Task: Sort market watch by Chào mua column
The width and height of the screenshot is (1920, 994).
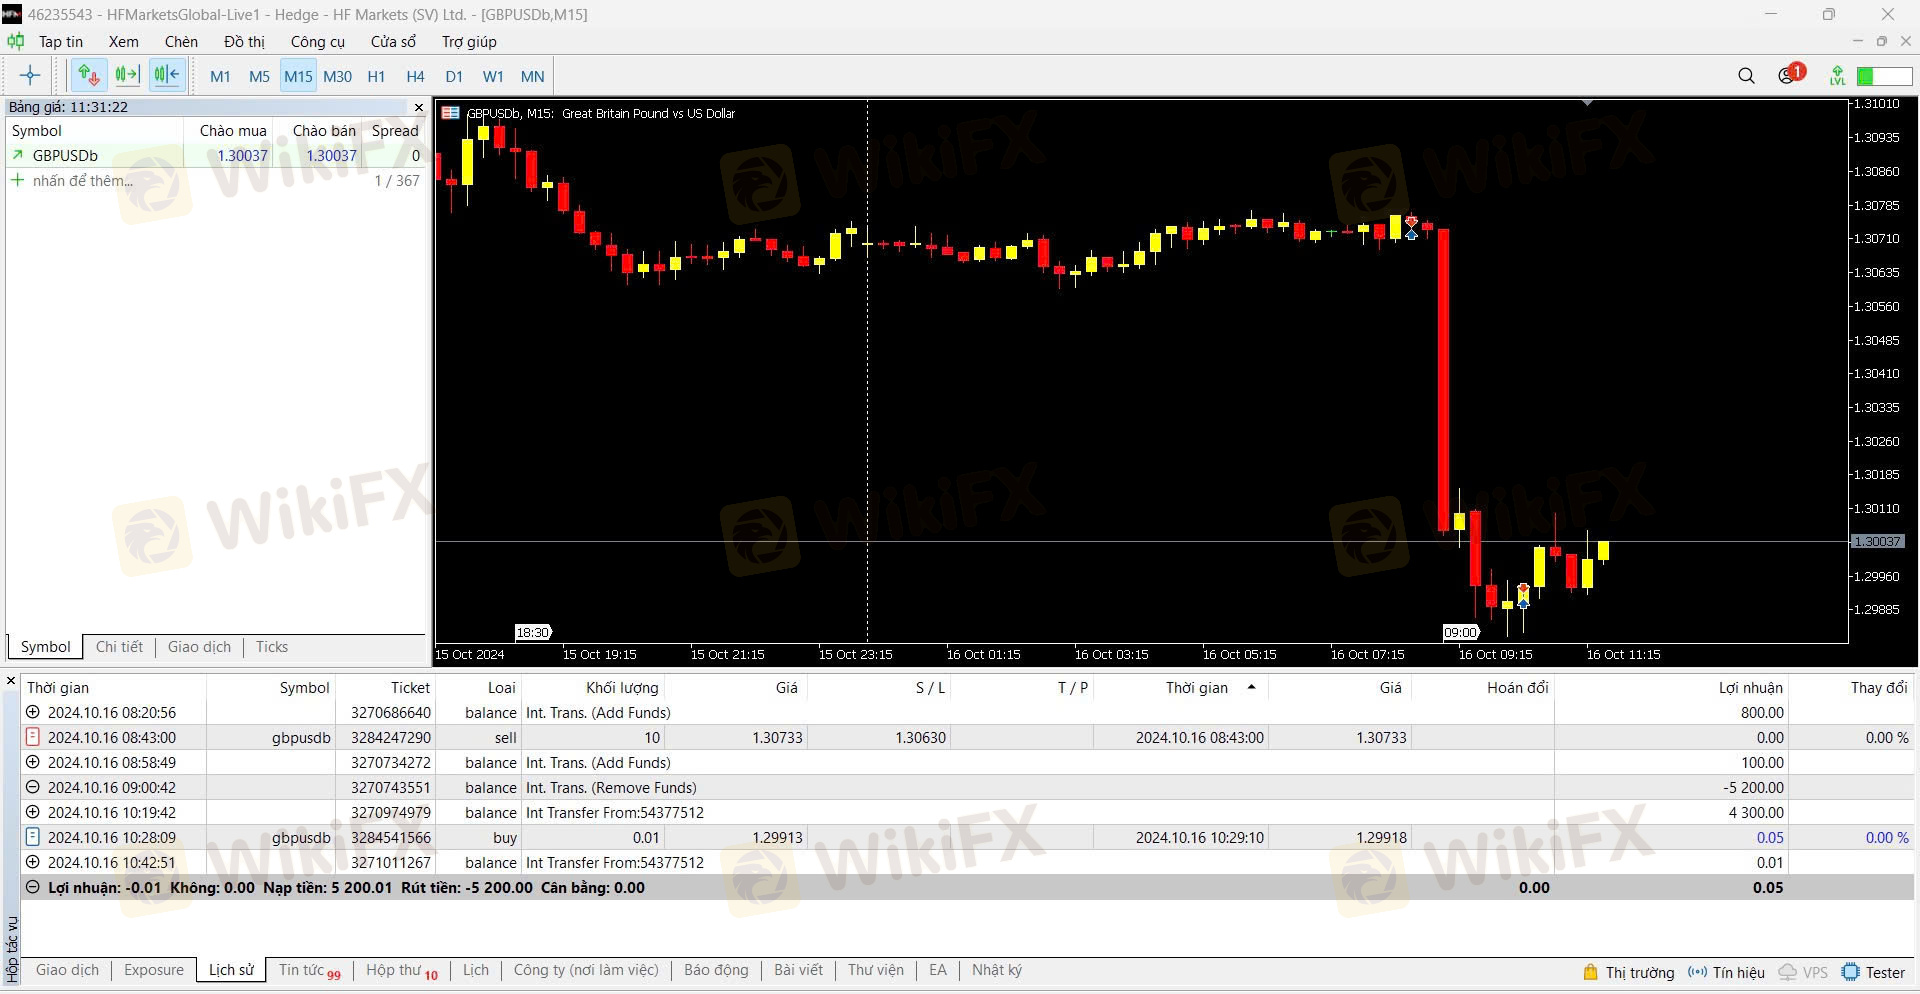Action: coord(232,130)
